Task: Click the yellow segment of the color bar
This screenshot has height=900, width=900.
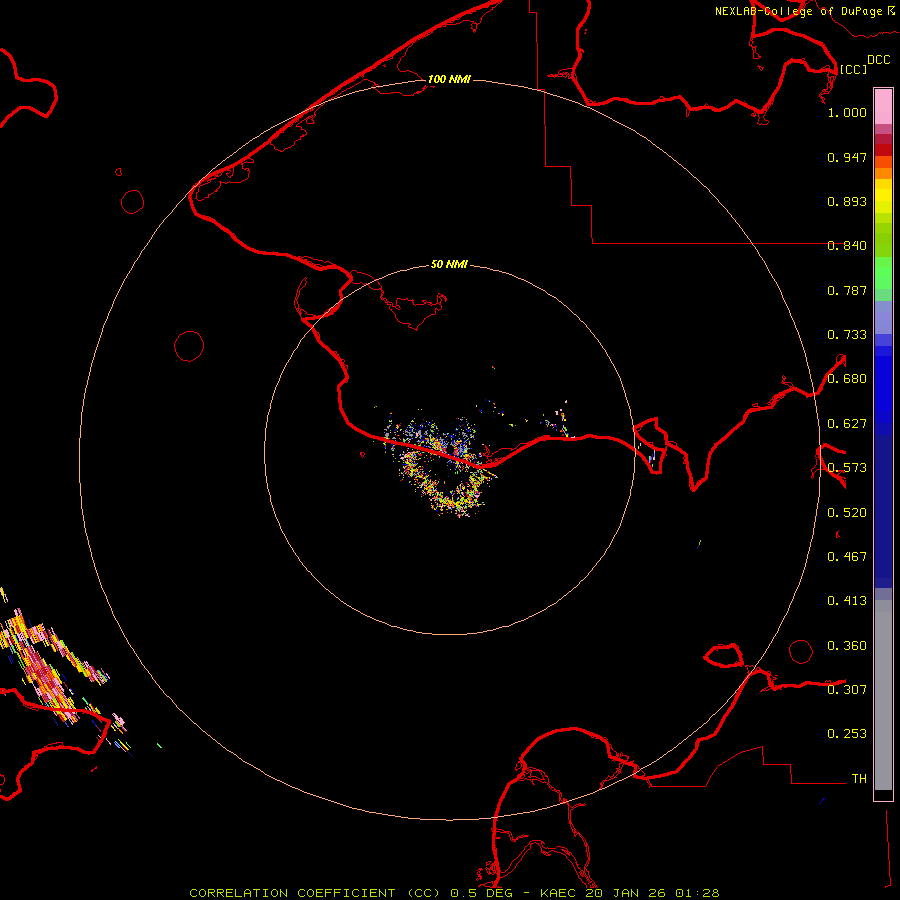Action: coord(883,195)
